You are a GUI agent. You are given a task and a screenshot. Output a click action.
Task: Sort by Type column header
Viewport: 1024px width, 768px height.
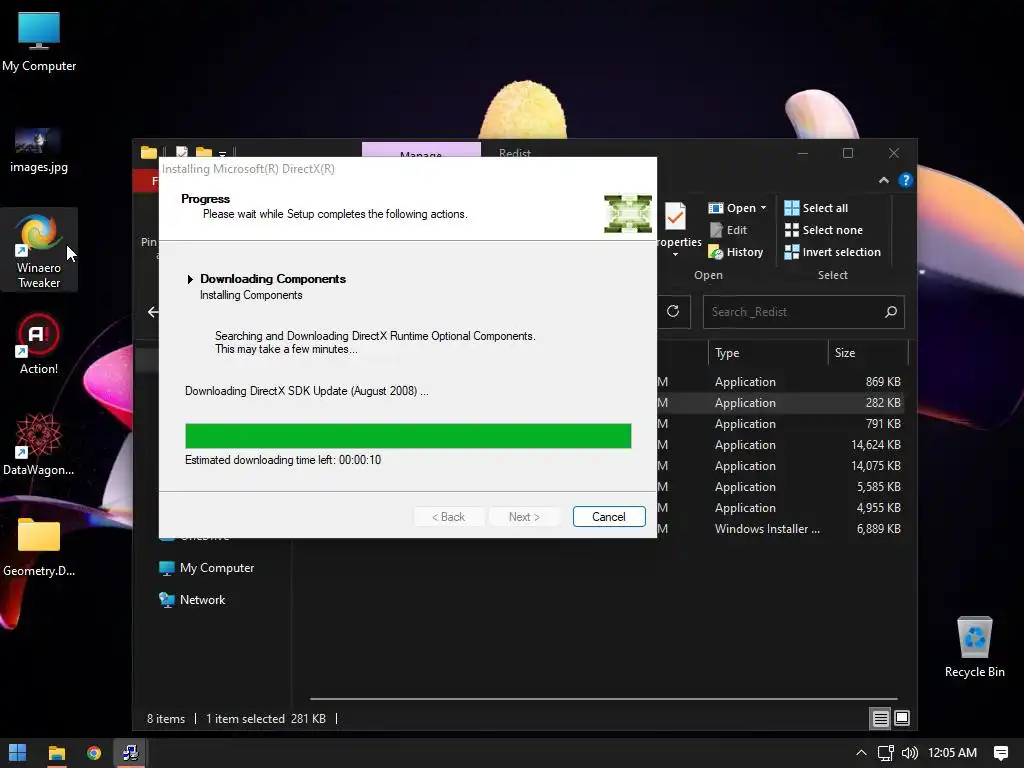[767, 353]
